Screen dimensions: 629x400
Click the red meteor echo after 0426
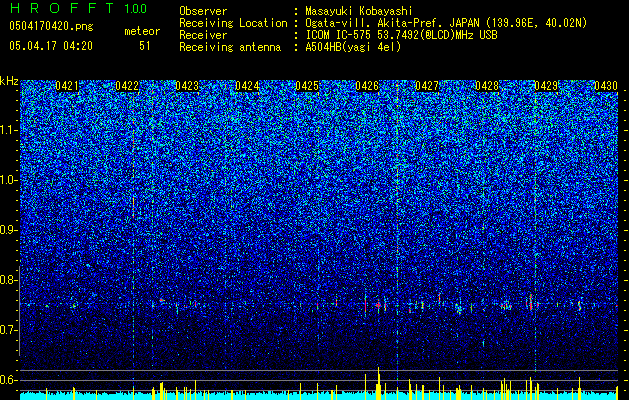(x=378, y=306)
